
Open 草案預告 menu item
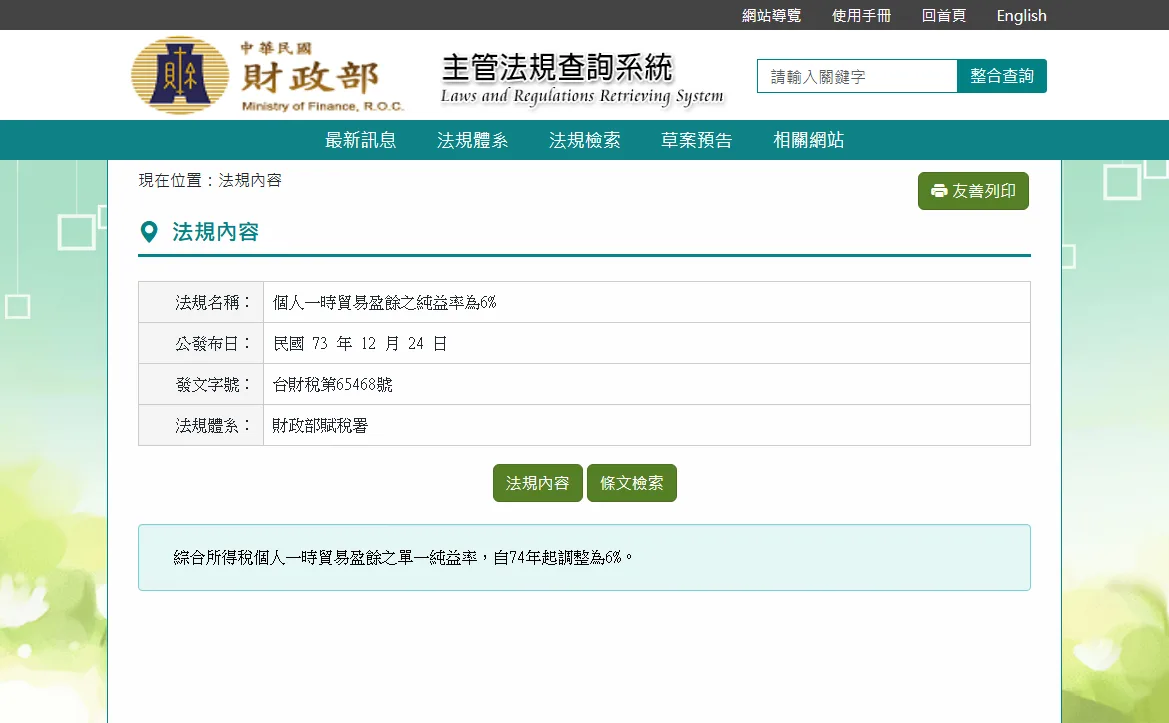[696, 140]
